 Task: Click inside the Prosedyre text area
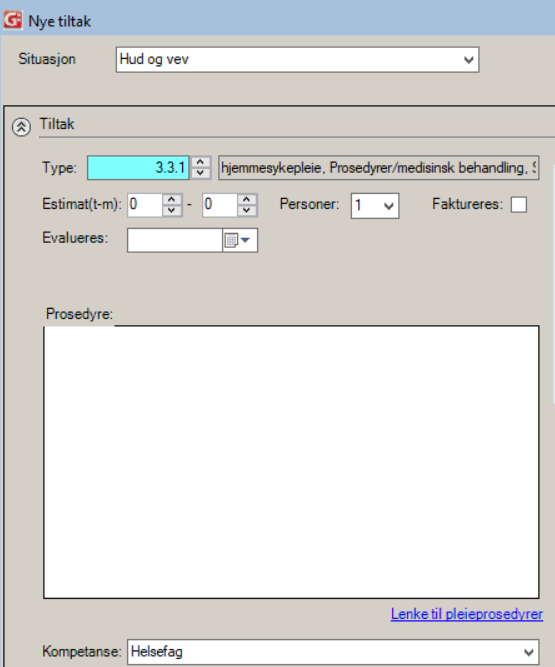pos(291,462)
